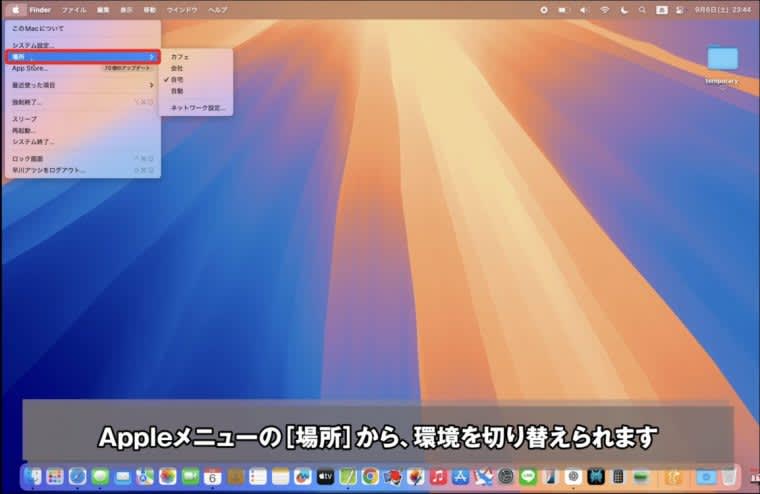
Task: Select Temporary folder on desktop
Action: pos(722,60)
